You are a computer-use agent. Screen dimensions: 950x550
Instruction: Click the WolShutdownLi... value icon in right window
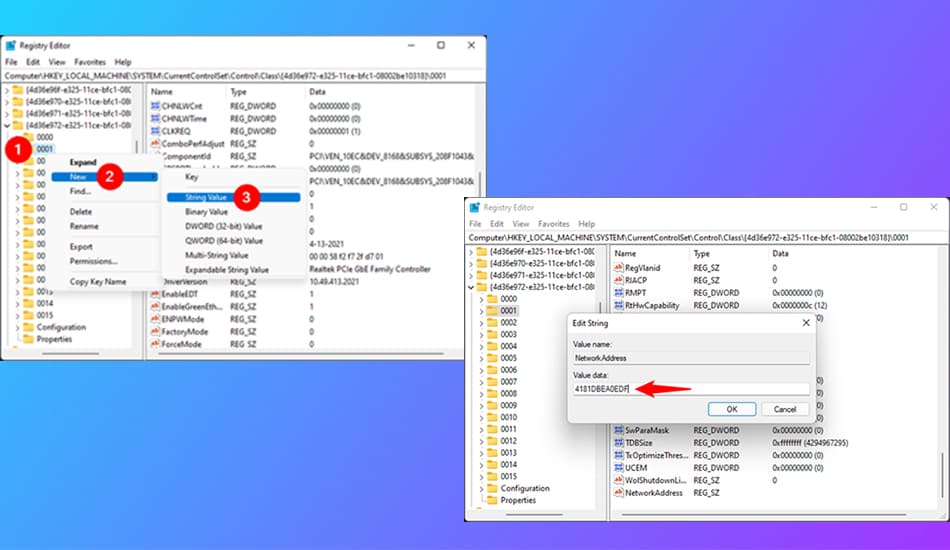pos(619,480)
